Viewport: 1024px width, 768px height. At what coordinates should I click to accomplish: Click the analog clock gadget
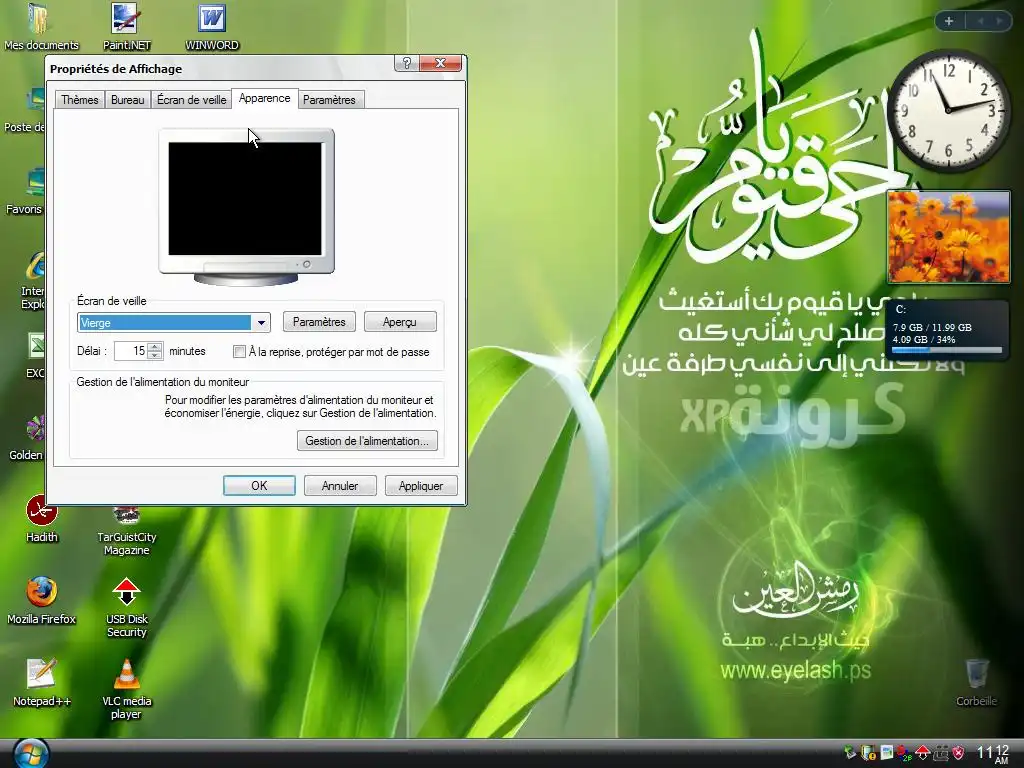[947, 110]
